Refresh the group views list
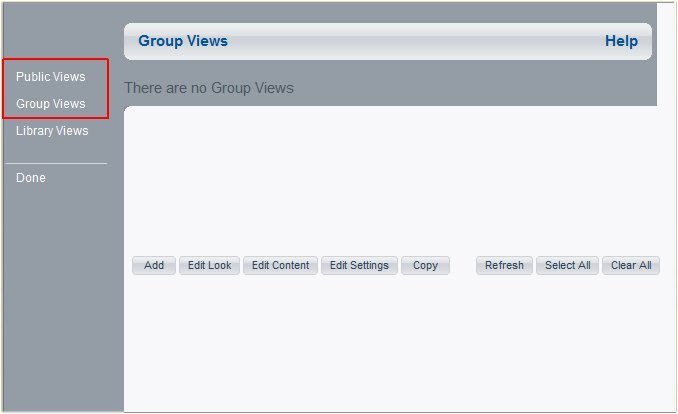 point(504,265)
